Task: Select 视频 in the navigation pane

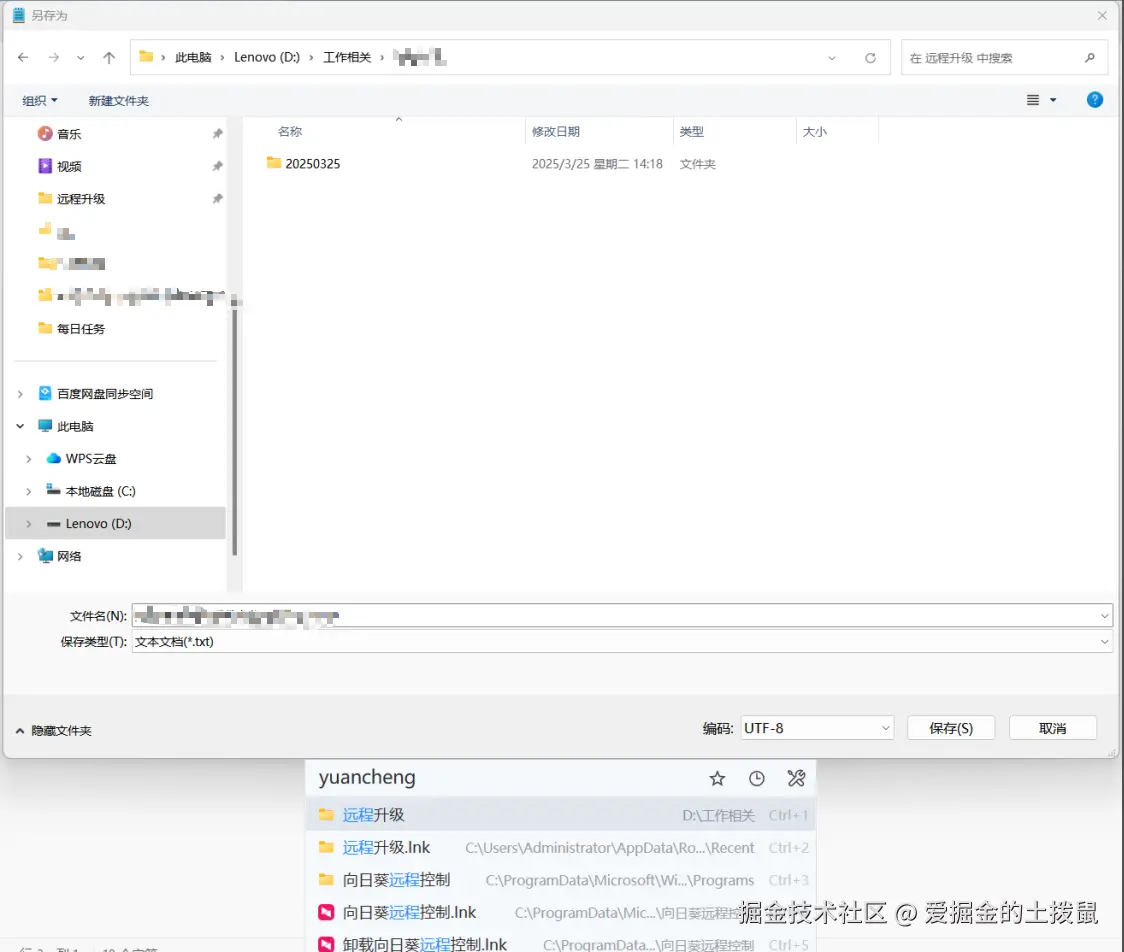Action: [69, 166]
